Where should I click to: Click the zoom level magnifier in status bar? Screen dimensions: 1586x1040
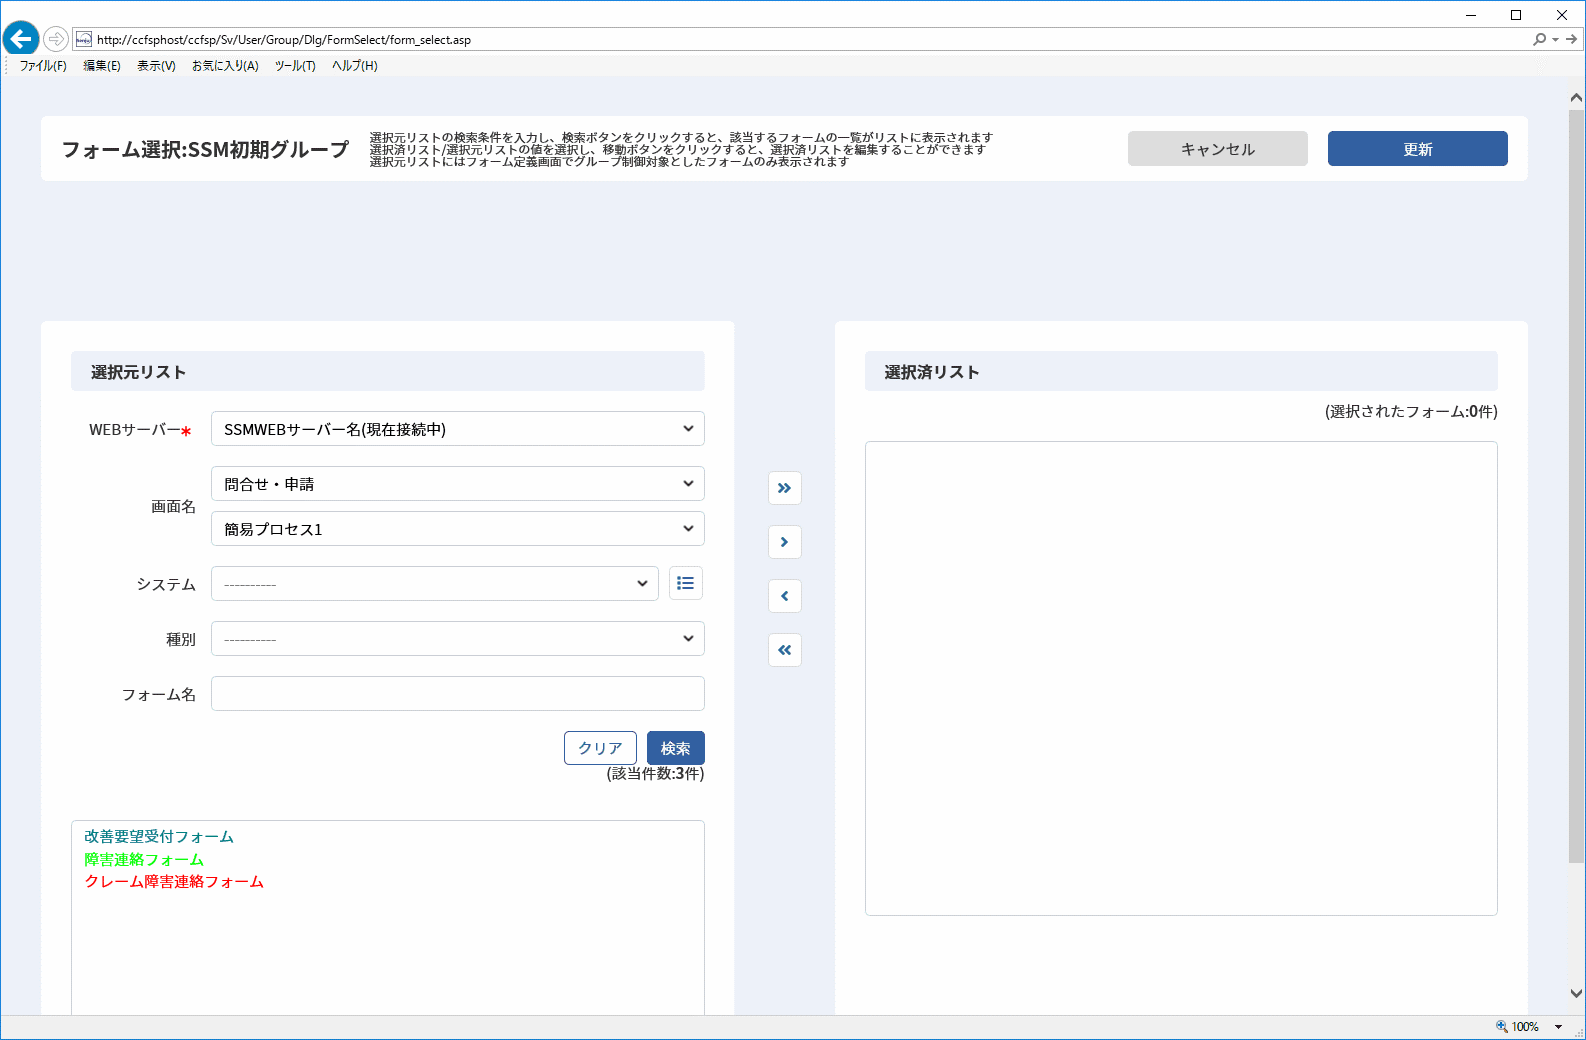click(1502, 1026)
